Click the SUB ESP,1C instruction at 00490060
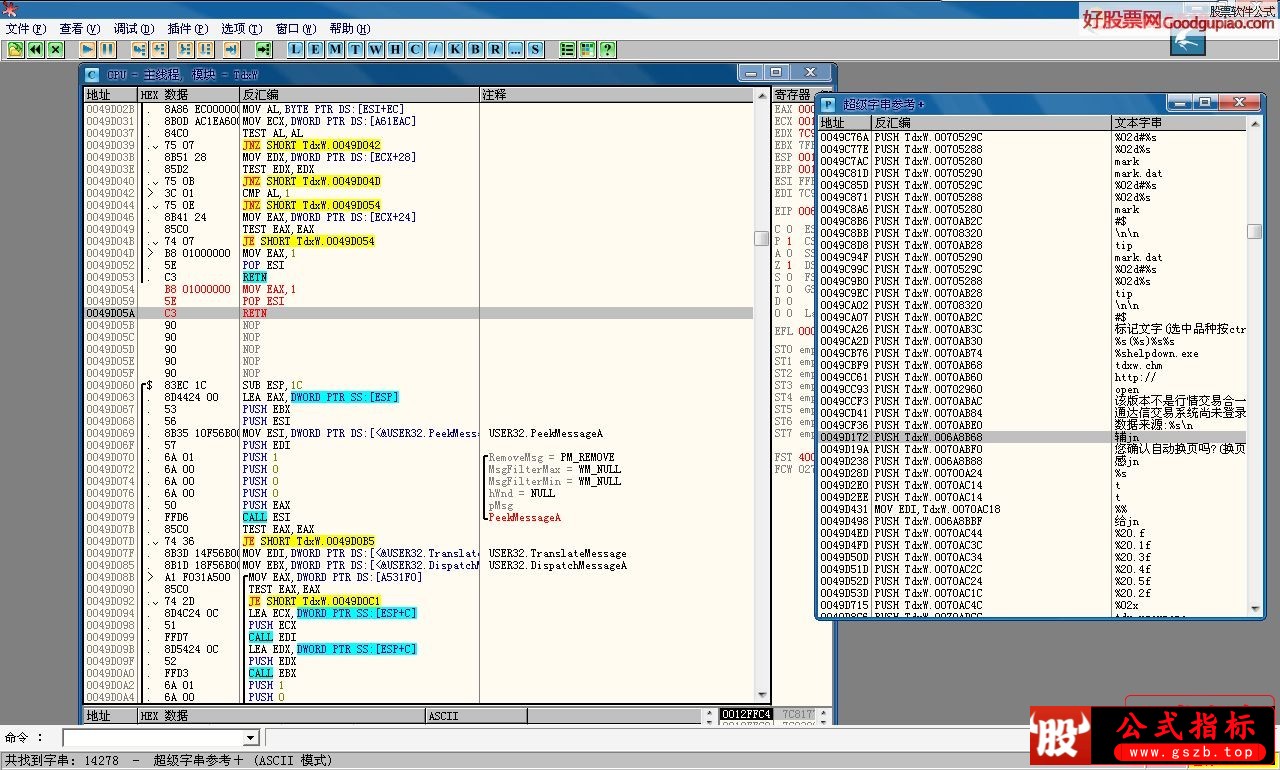 click(x=270, y=385)
